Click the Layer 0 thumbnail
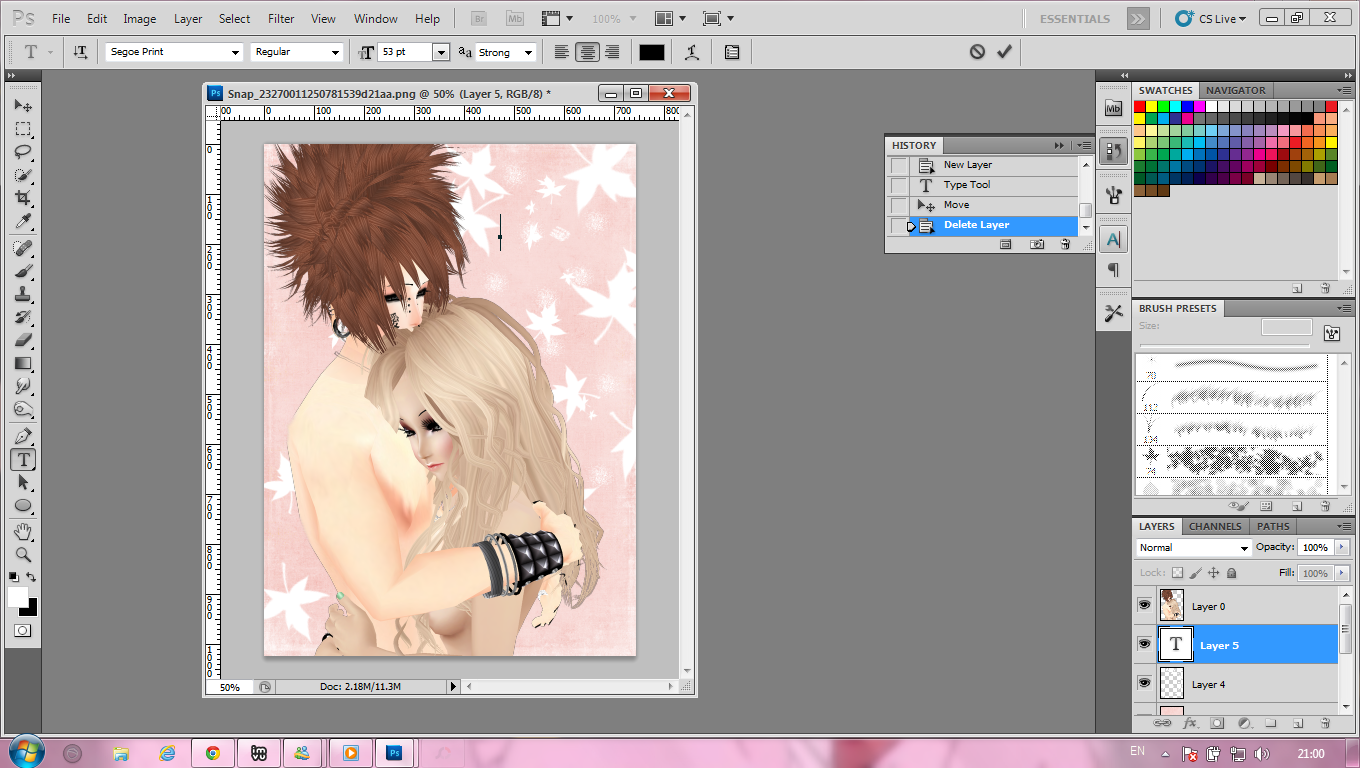Viewport: 1360px width, 768px height. pos(1171,606)
